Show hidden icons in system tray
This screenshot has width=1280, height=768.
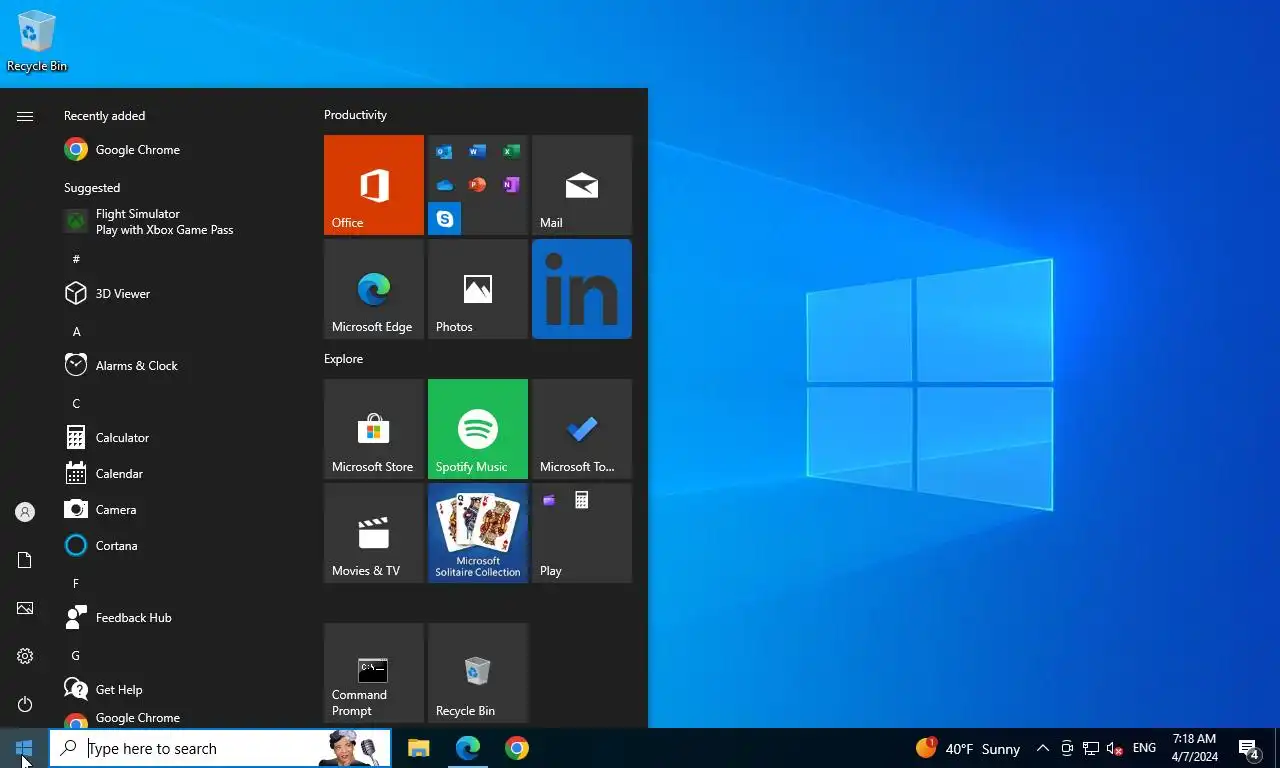tap(1042, 748)
